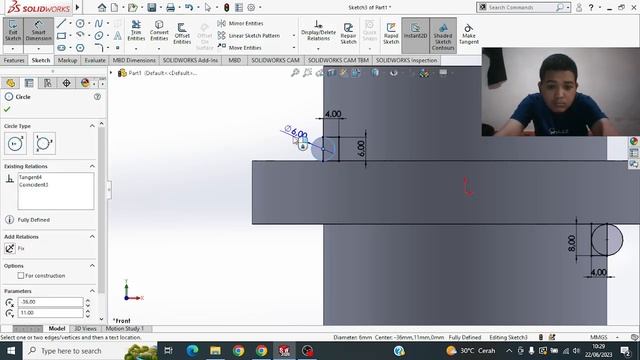Click the Y center coordinate field

[51, 313]
